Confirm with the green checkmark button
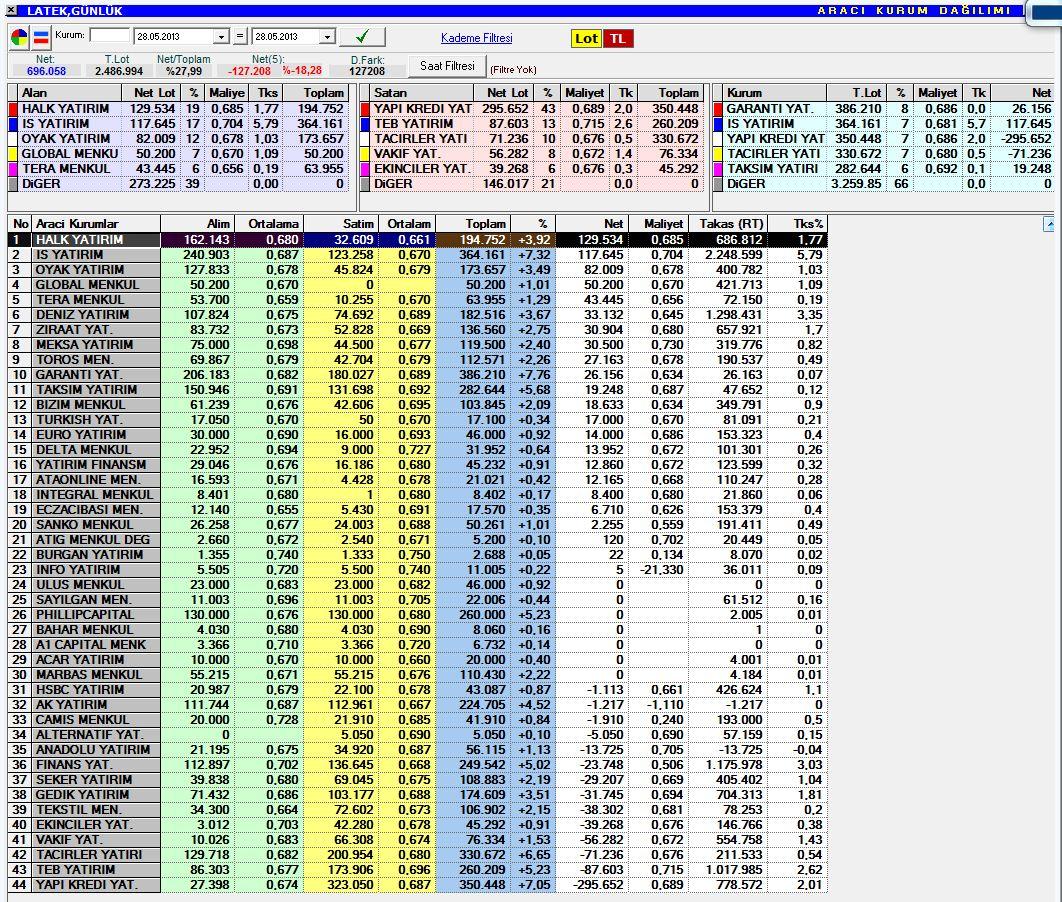This screenshot has width=1062, height=902. coord(363,37)
